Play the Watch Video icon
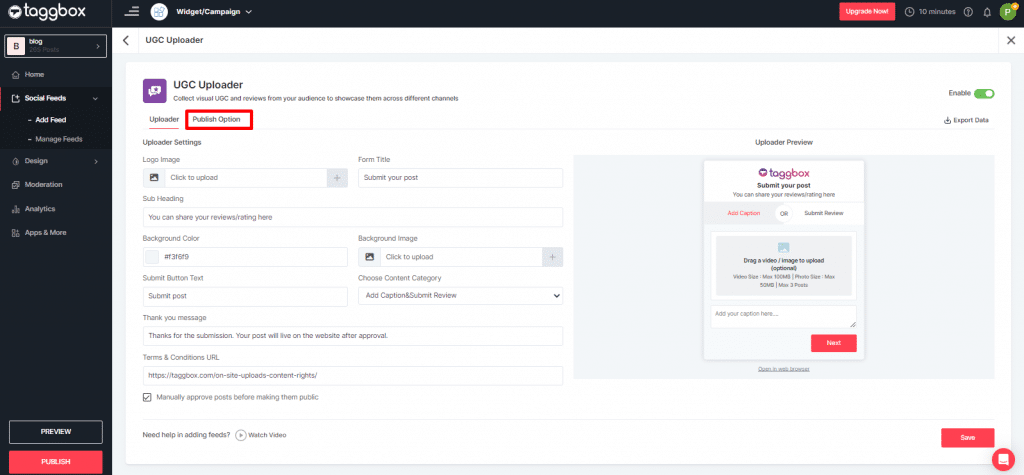Viewport: 1024px width, 475px height. coord(241,435)
